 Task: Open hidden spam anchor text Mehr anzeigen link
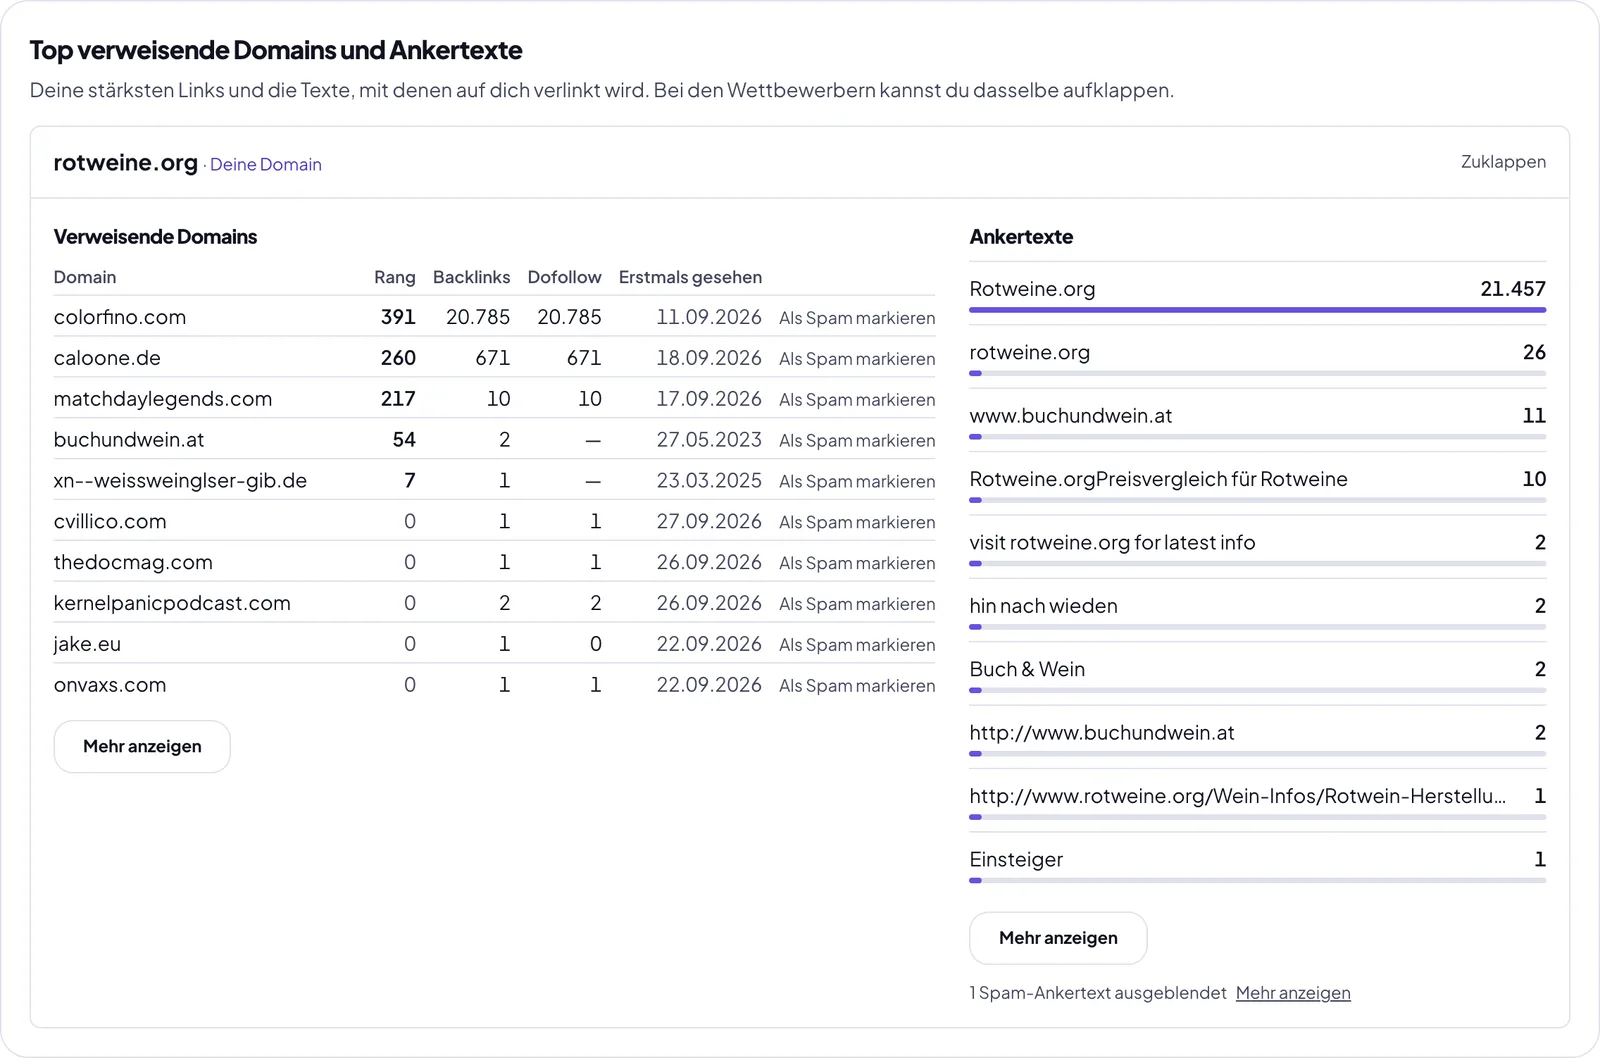coord(1293,993)
